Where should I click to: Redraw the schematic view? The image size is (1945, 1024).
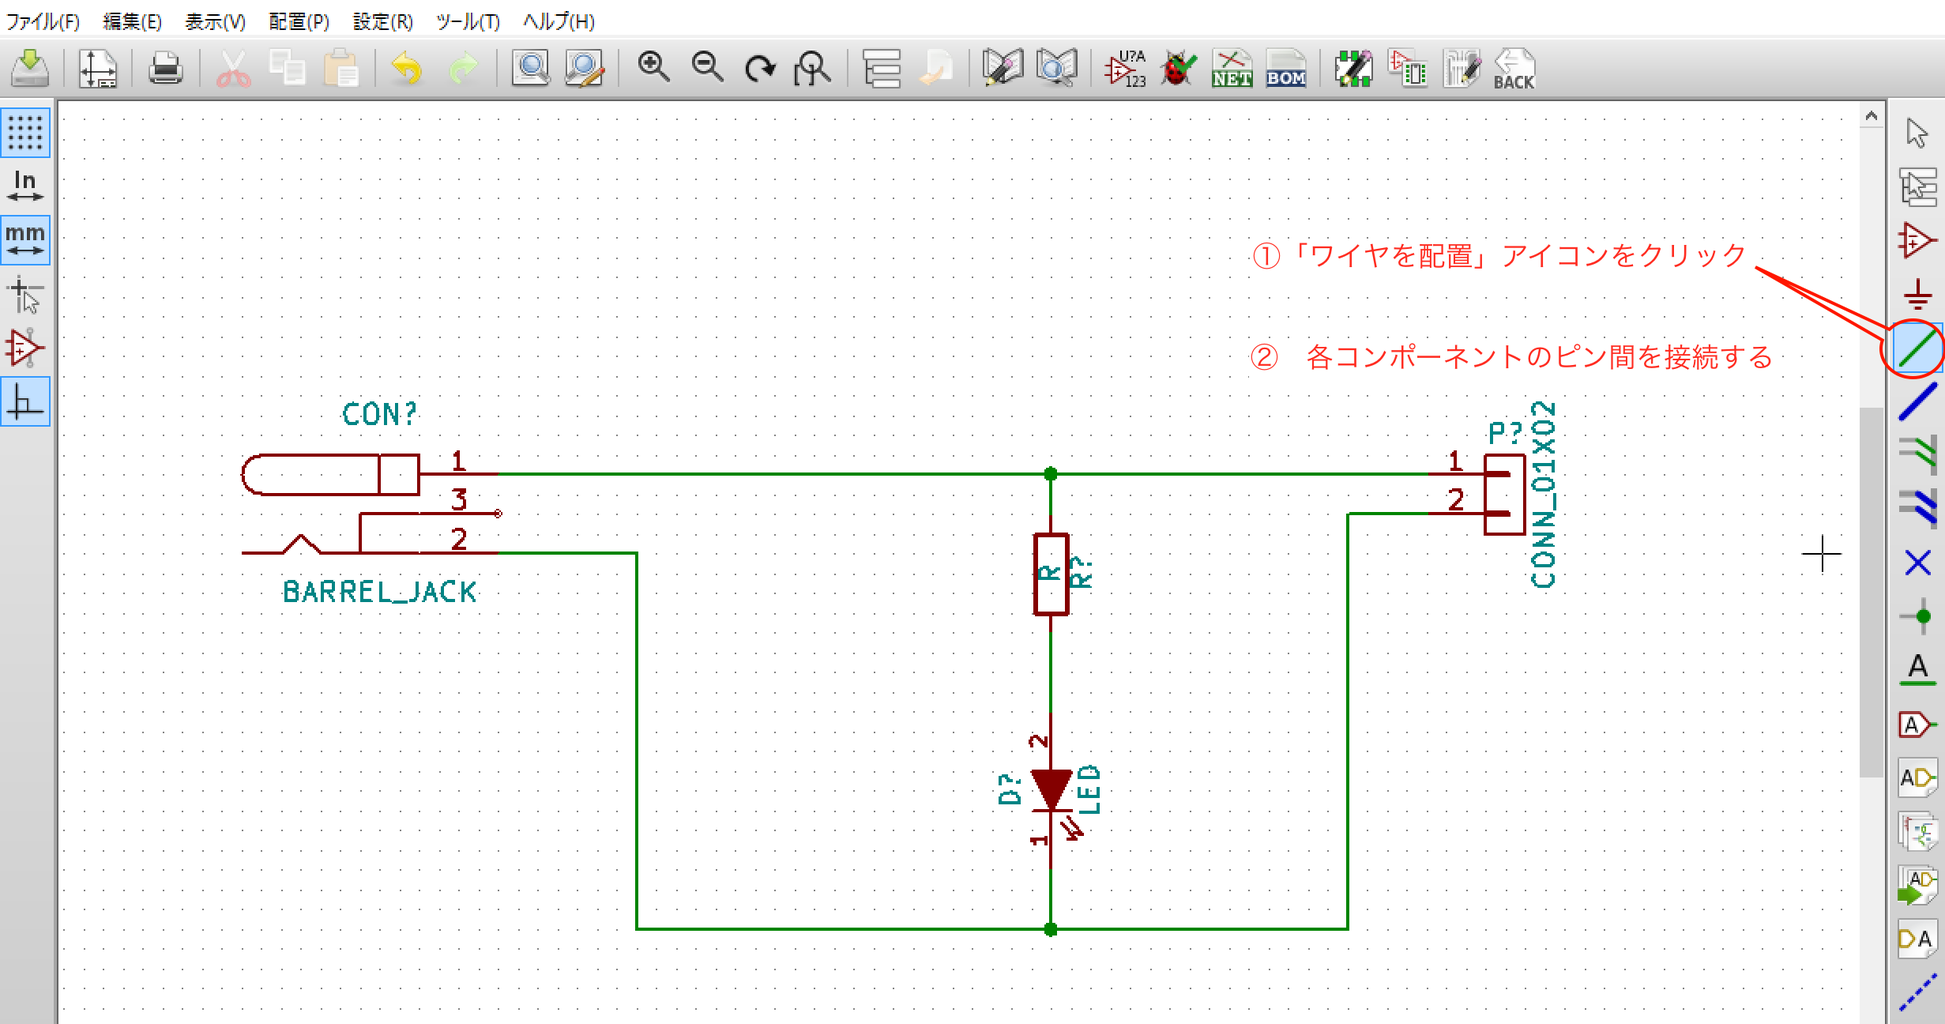(761, 68)
